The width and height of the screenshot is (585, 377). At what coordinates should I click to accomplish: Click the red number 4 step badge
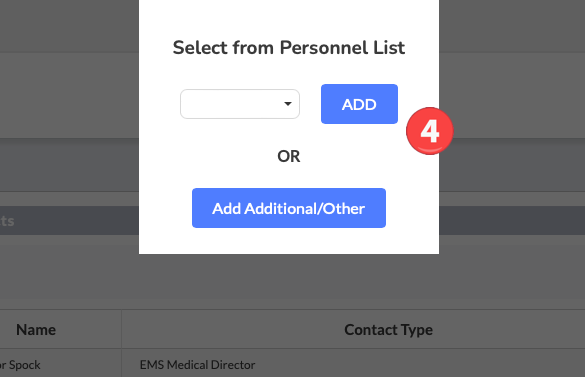pyautogui.click(x=430, y=131)
